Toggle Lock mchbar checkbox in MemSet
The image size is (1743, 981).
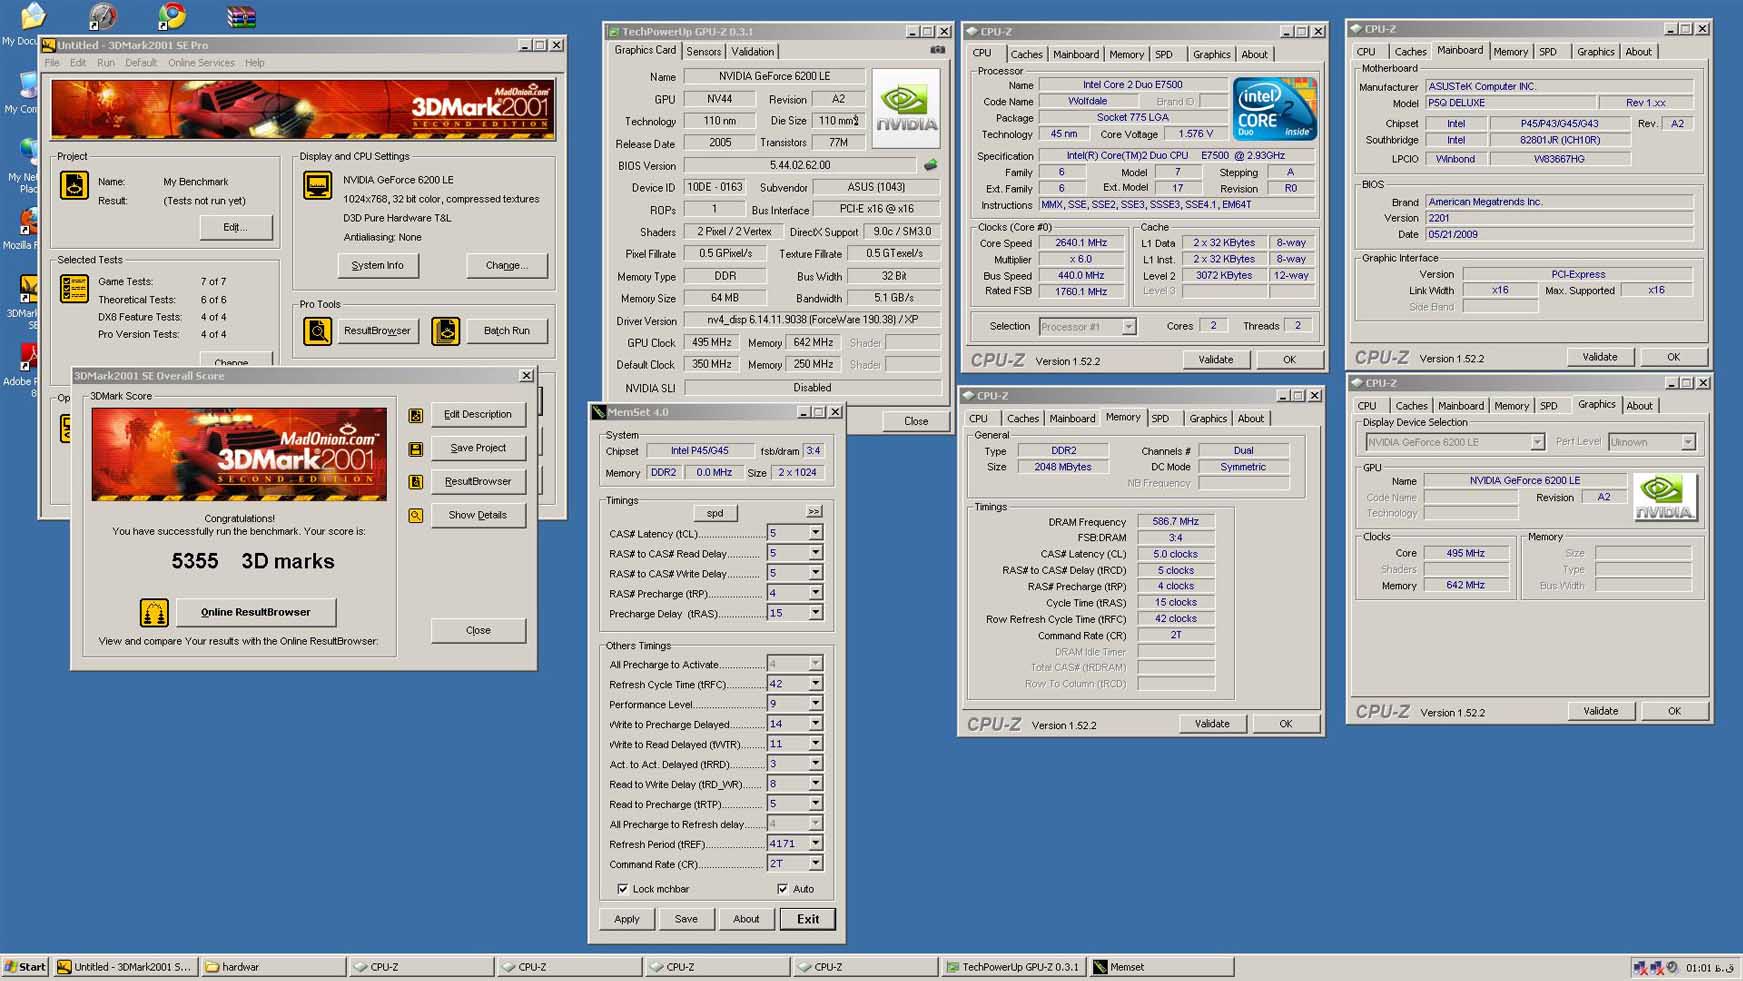(623, 889)
